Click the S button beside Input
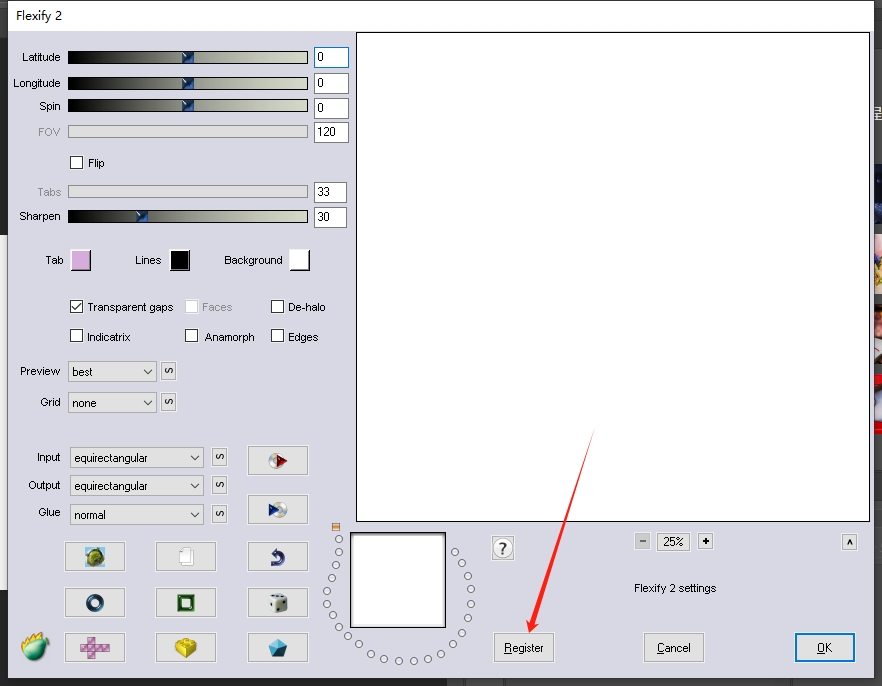Viewport: 882px width, 686px height. 219,457
